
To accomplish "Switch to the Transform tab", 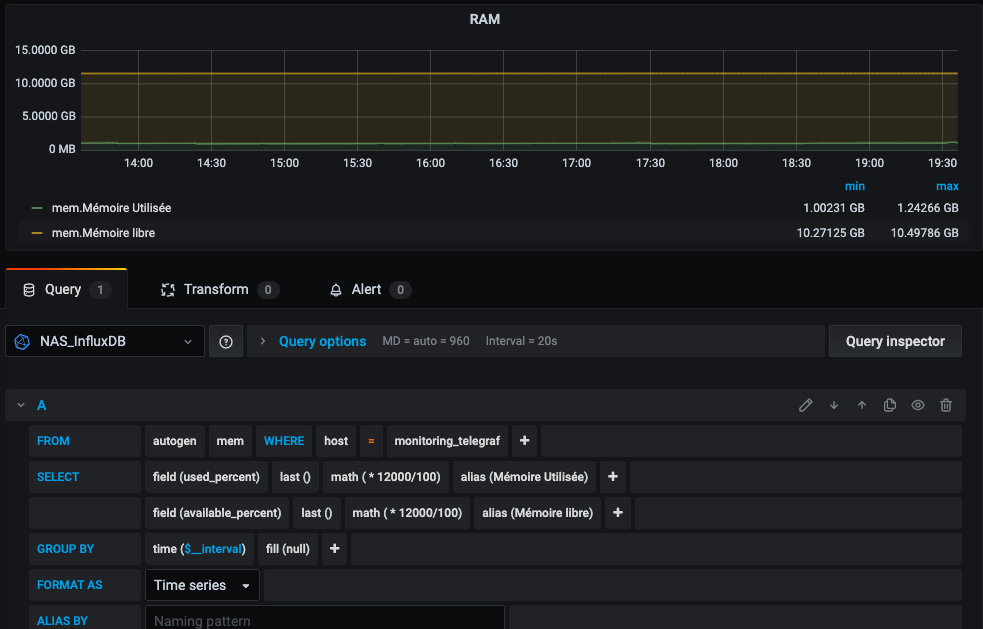I will coord(216,290).
